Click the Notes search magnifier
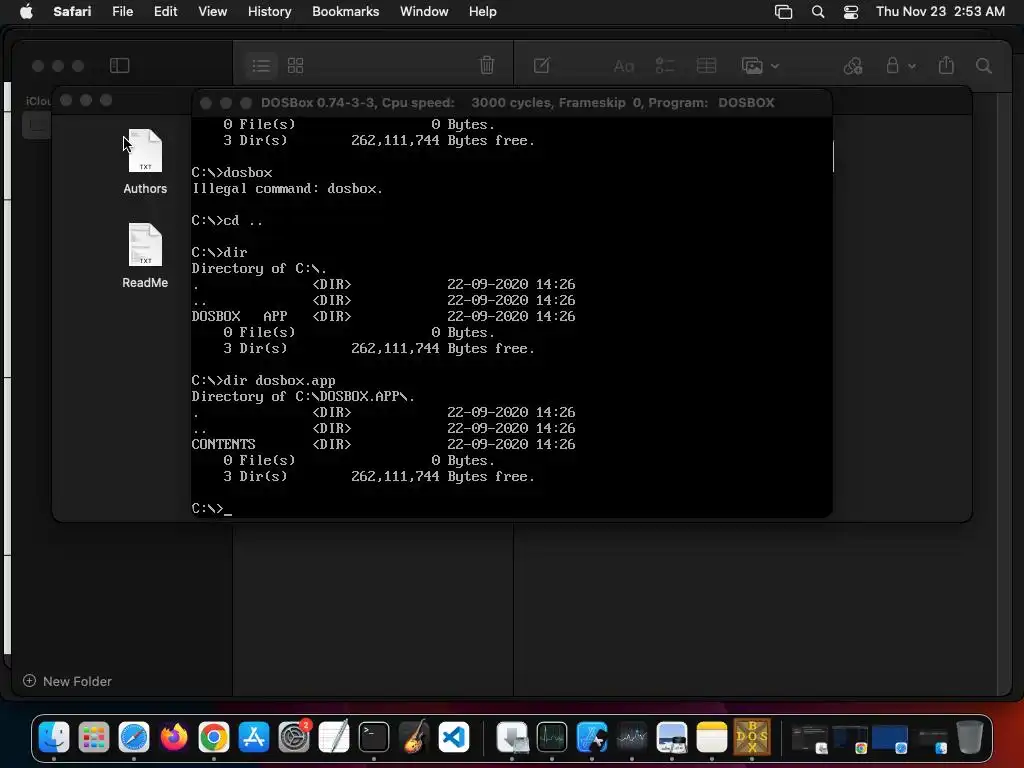1024x768 pixels. [984, 65]
